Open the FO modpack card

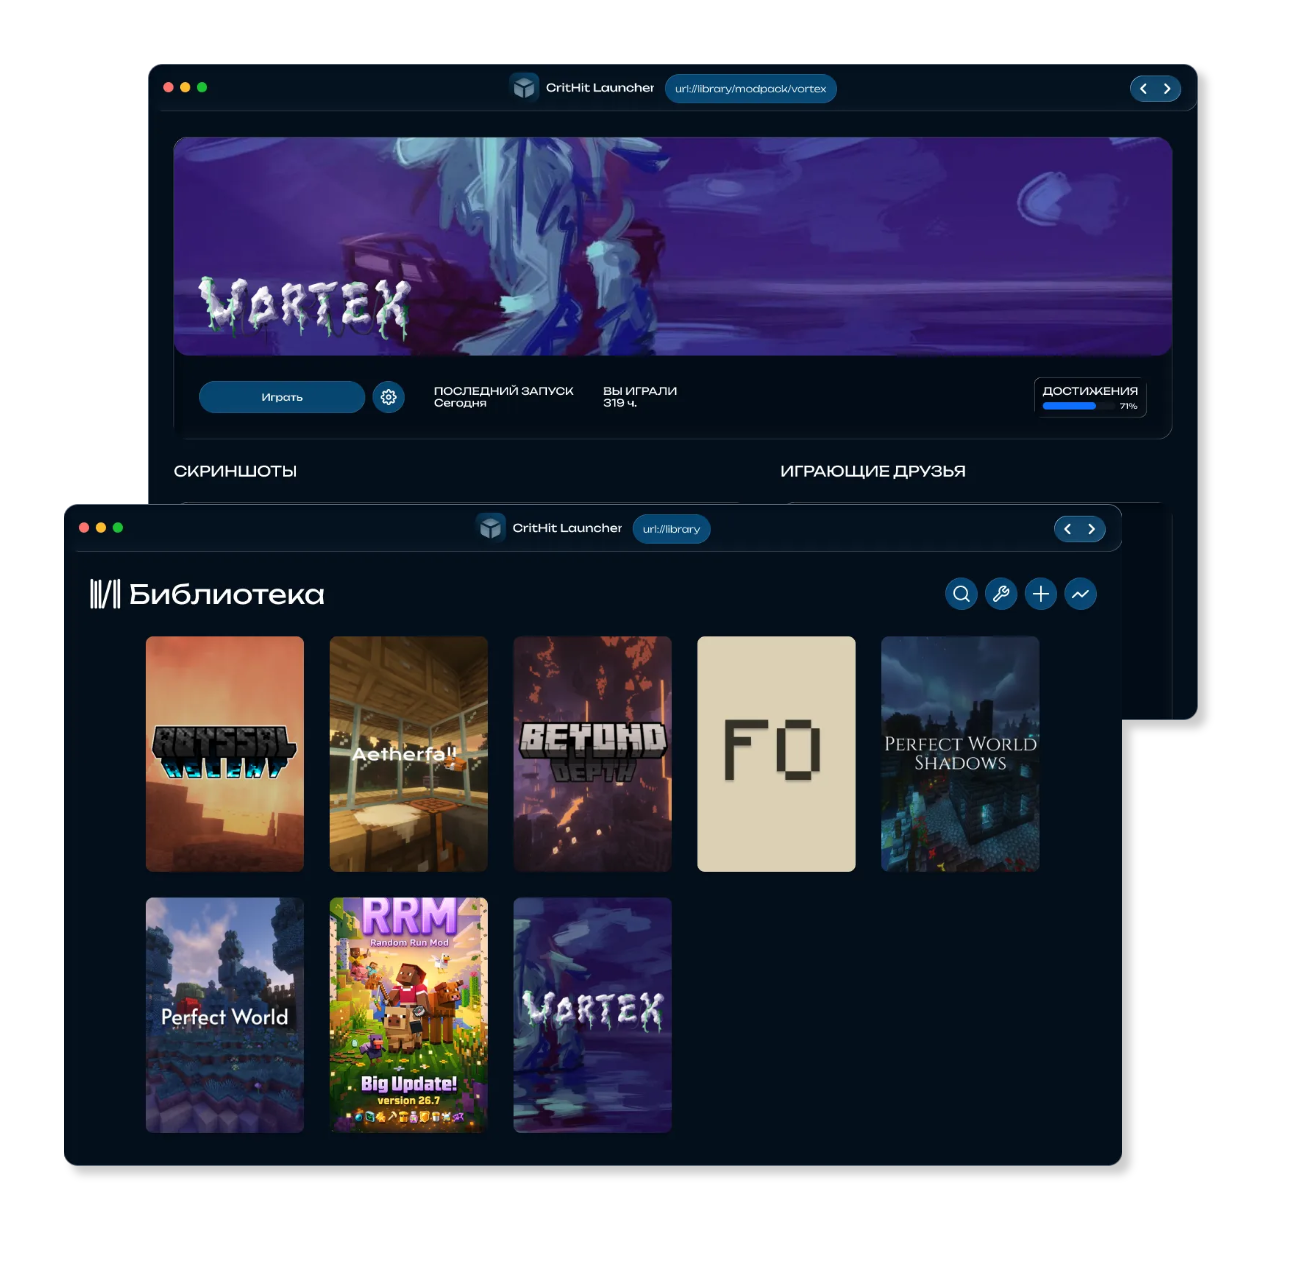[777, 754]
